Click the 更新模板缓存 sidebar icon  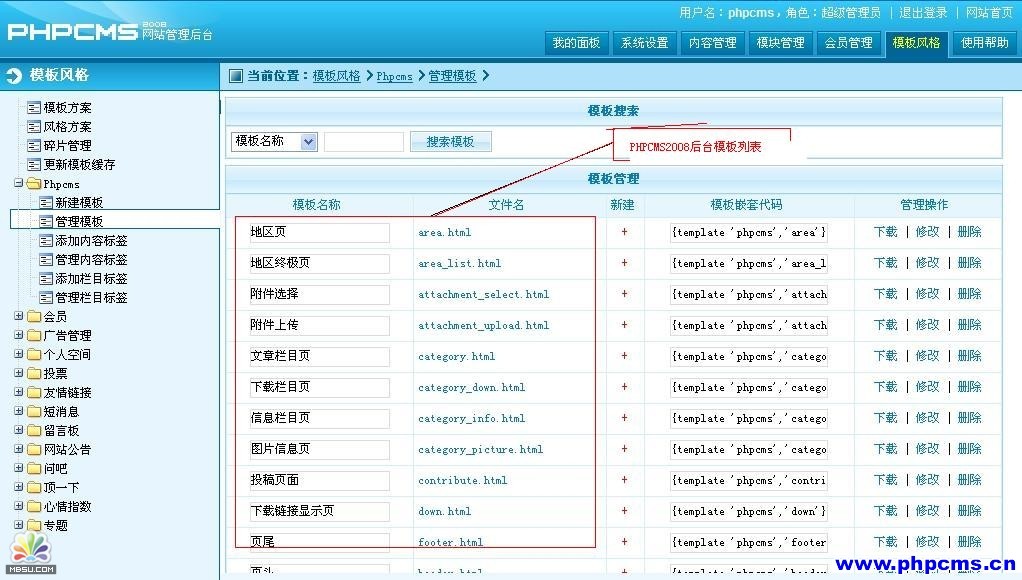pyautogui.click(x=34, y=165)
